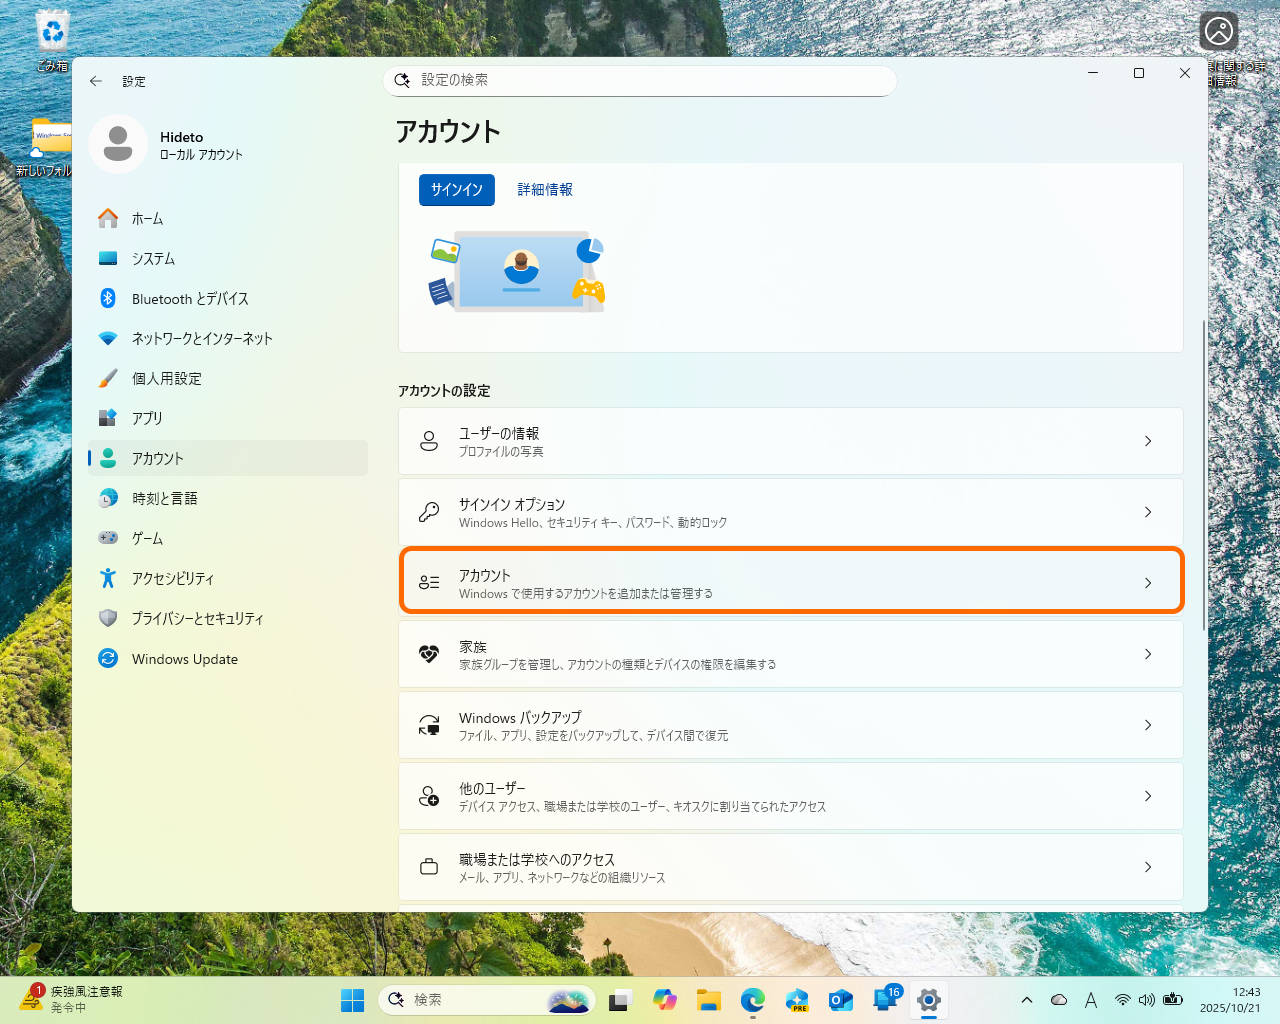The height and width of the screenshot is (1024, 1280).
Task: Open the Windows Start menu
Action: [352, 1000]
